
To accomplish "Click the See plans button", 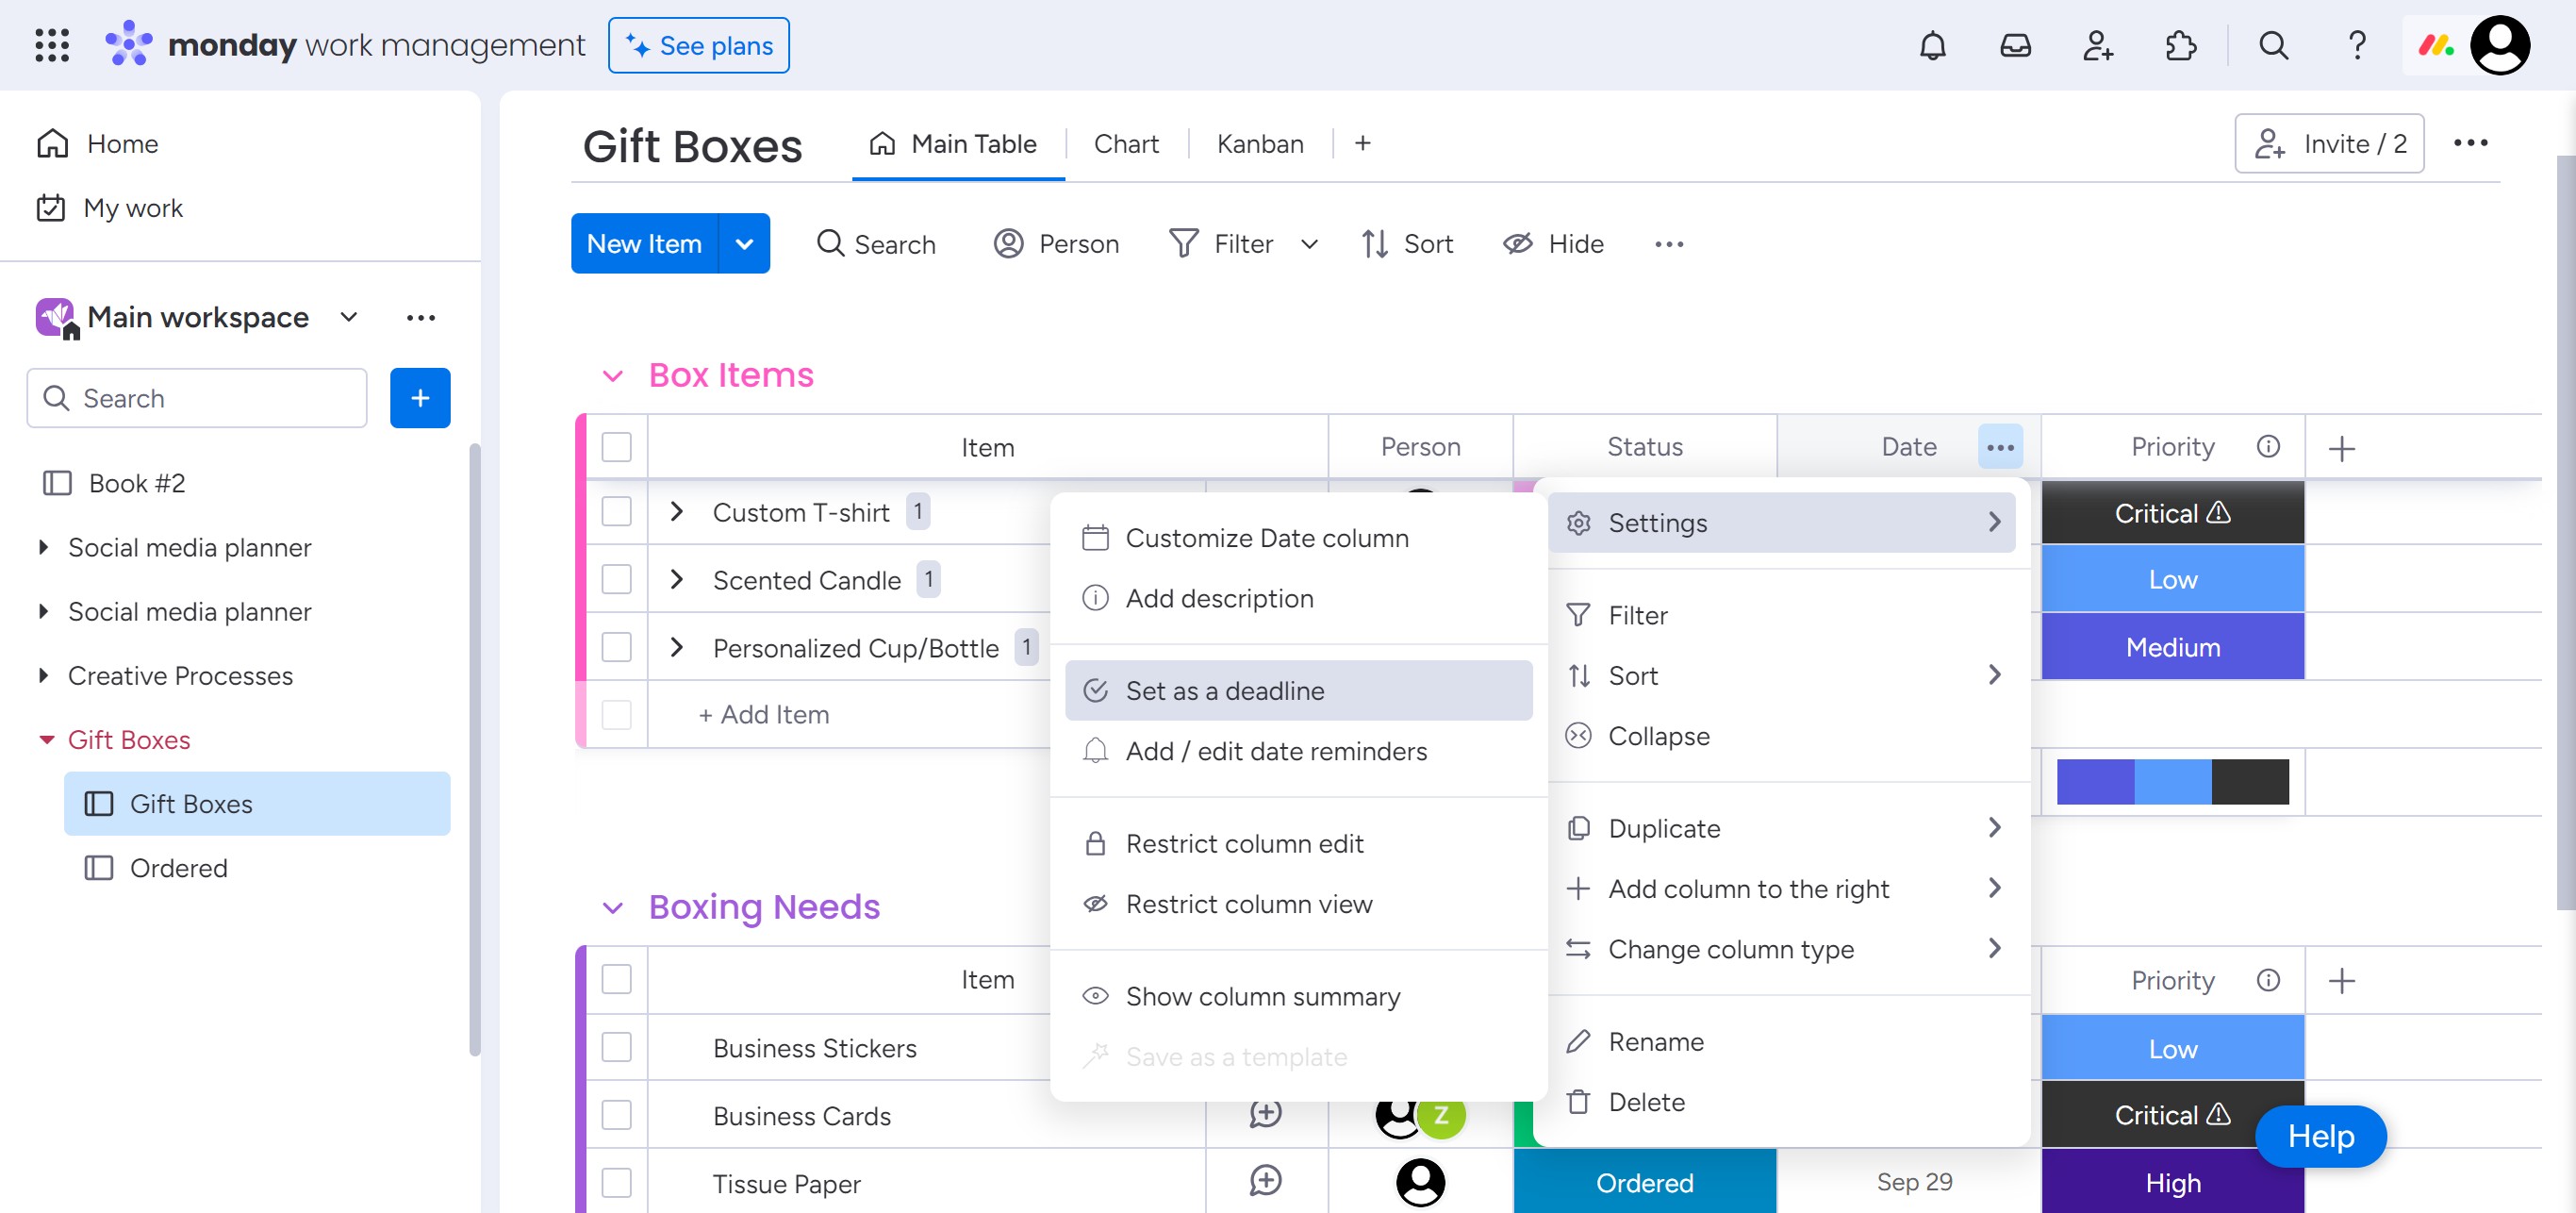I will [x=698, y=46].
